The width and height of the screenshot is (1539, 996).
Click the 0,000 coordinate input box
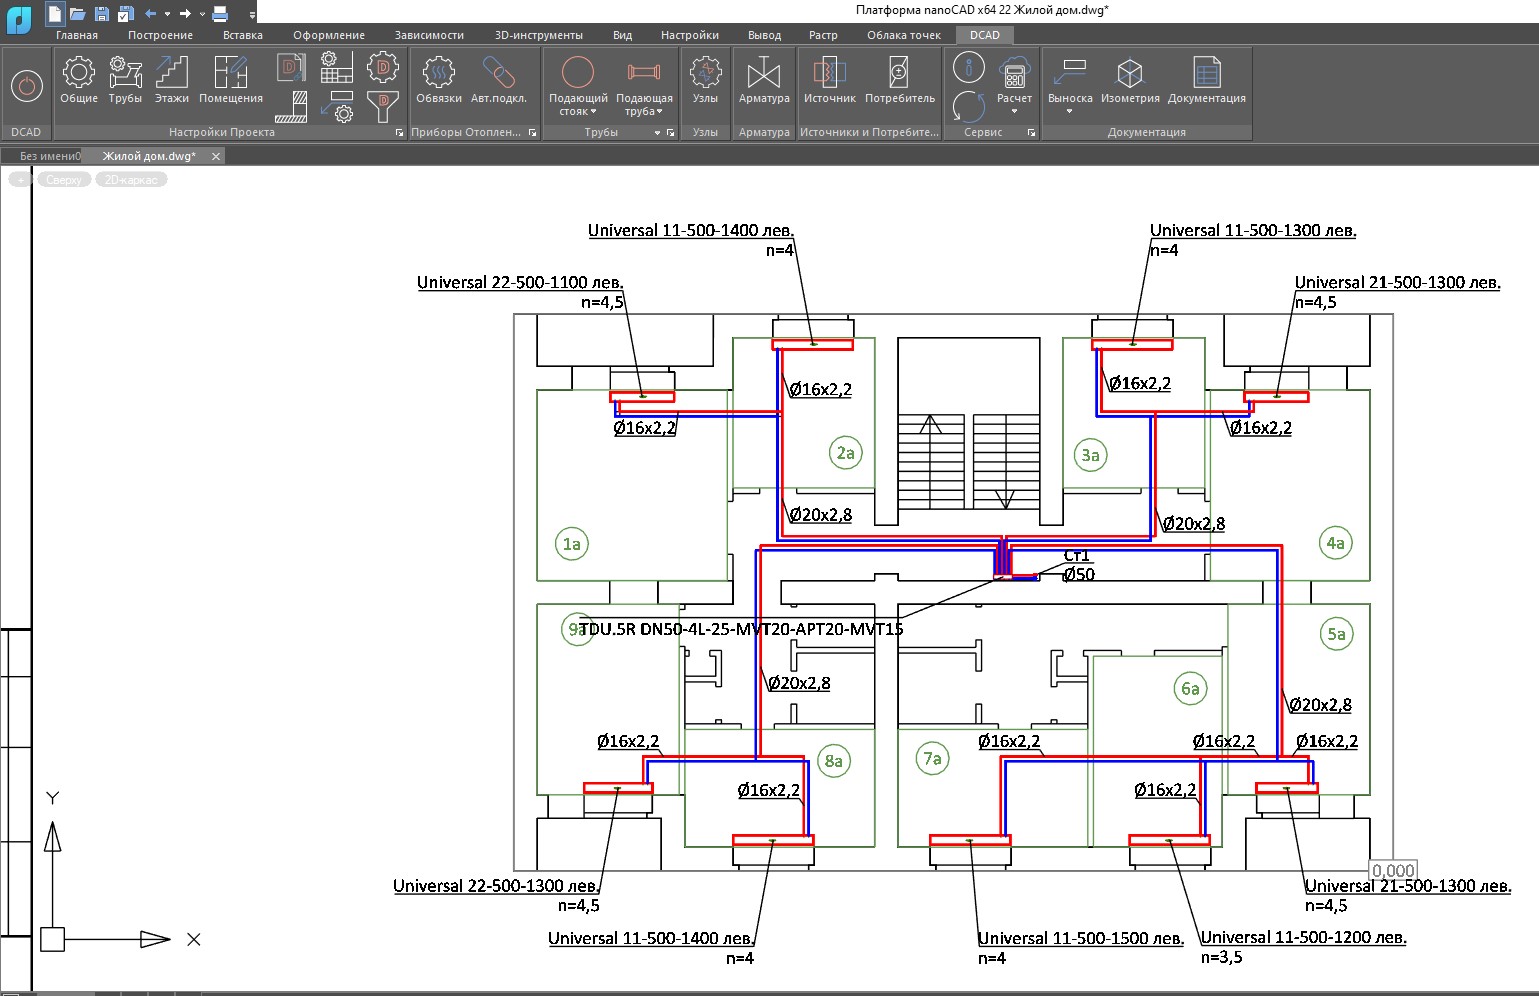point(1393,871)
